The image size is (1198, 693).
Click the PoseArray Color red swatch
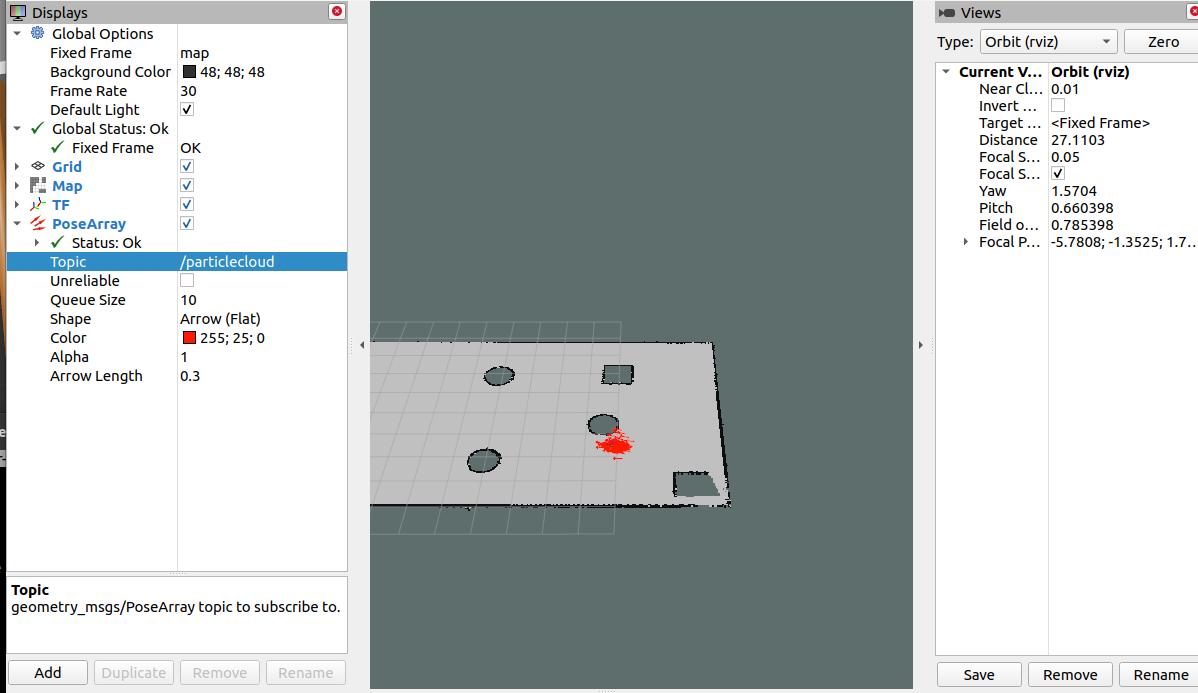click(x=189, y=338)
